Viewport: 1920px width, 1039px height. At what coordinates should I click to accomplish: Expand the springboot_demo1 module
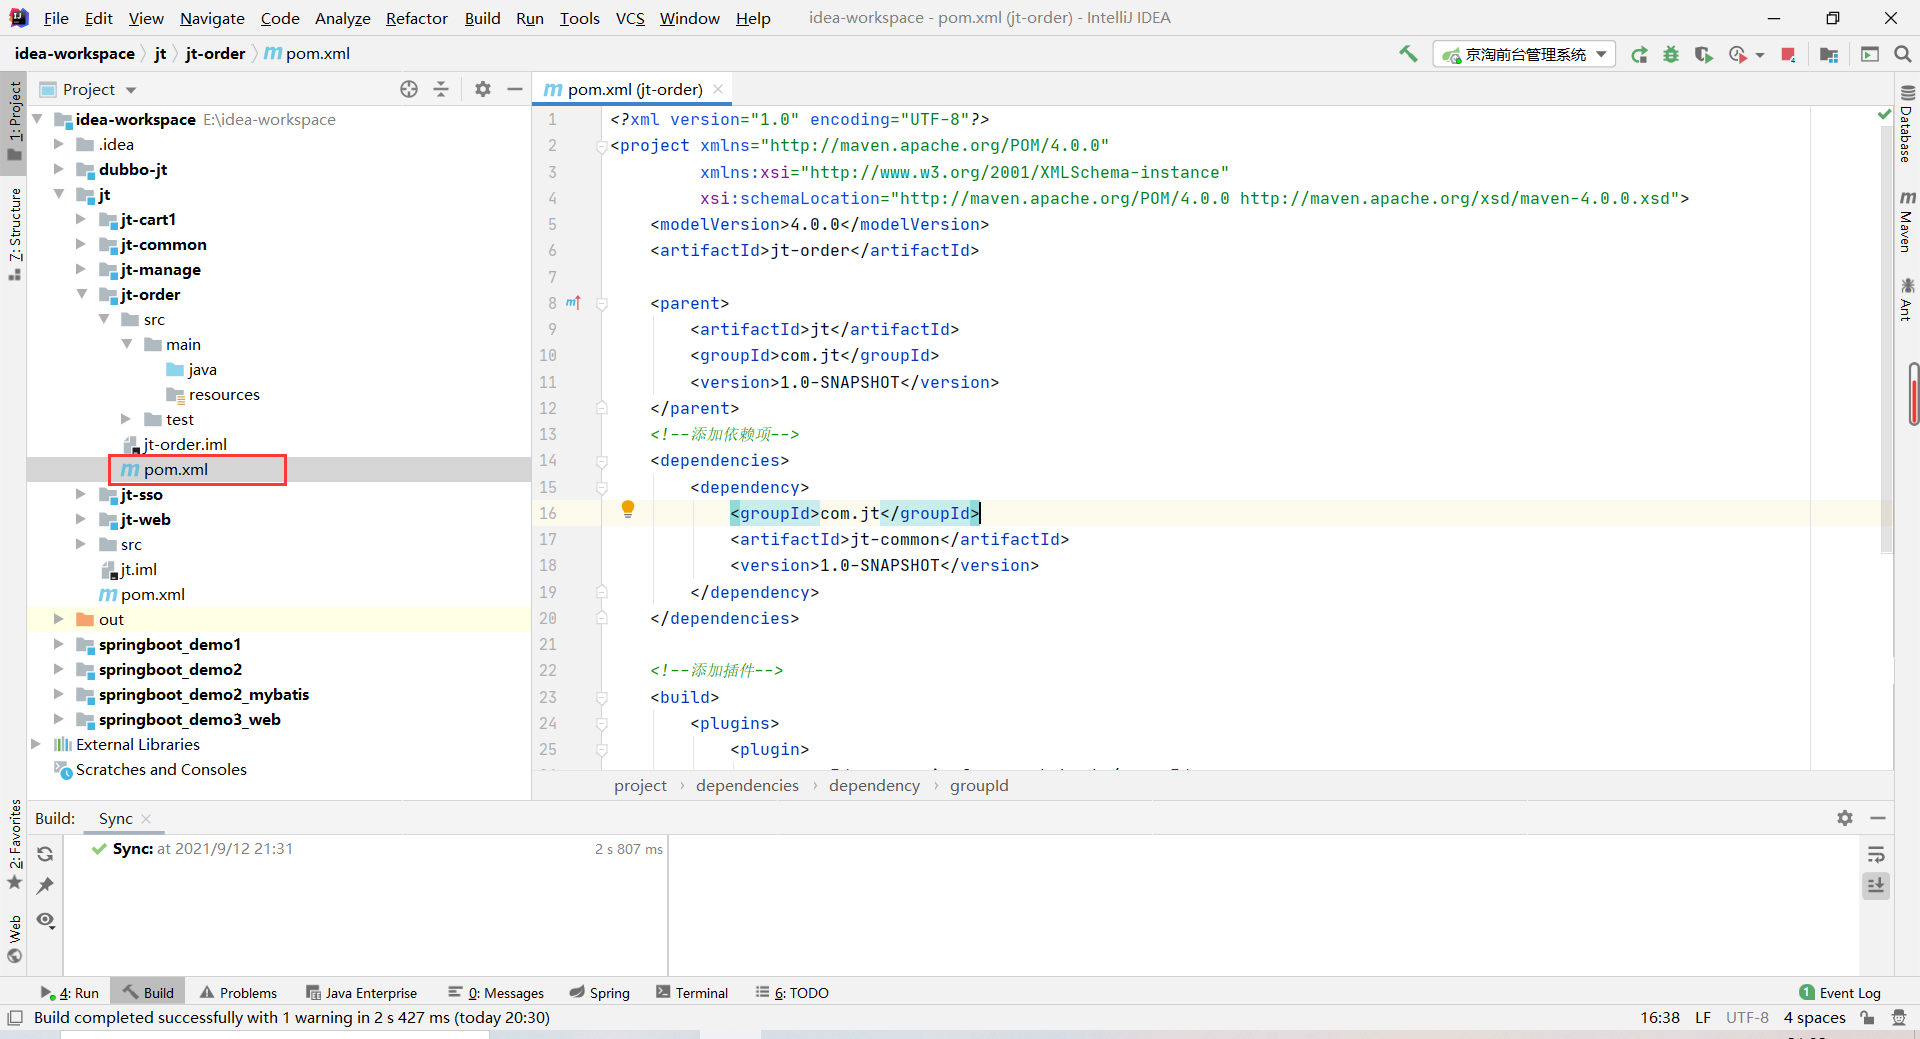pos(59,644)
